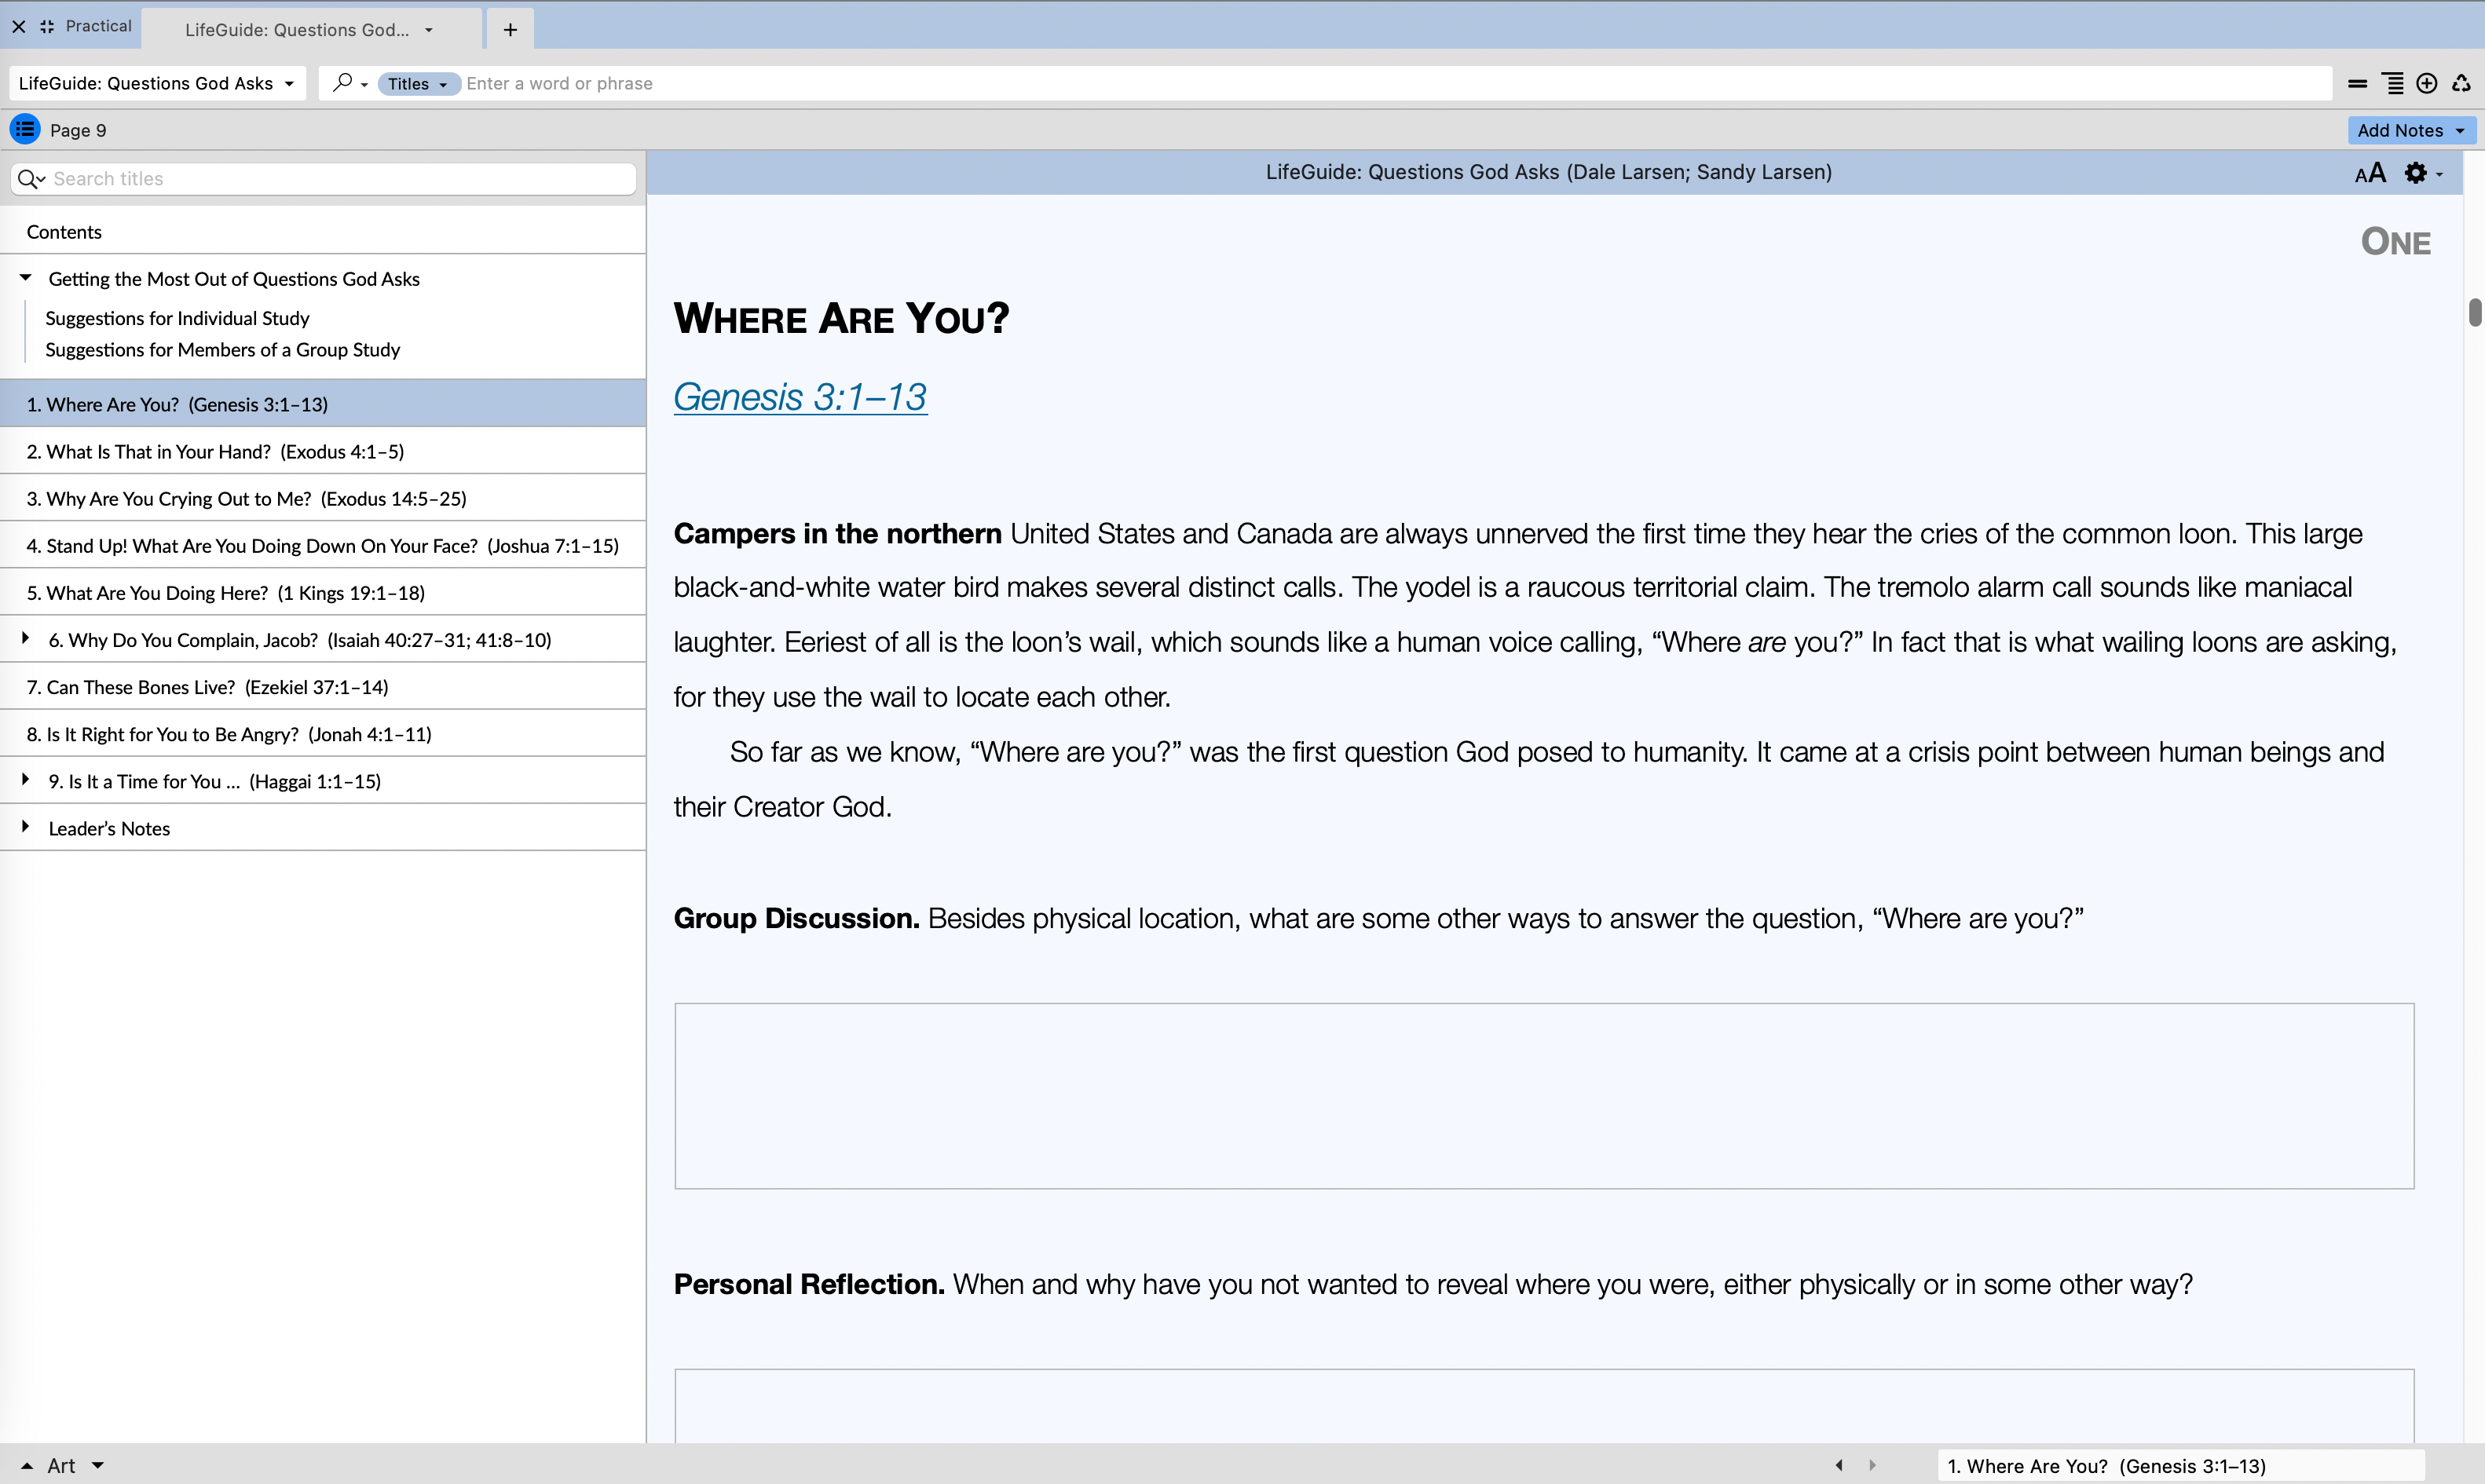Open the Titles search field dropdown
Viewport: 2485px width, 1484px height.
418,84
